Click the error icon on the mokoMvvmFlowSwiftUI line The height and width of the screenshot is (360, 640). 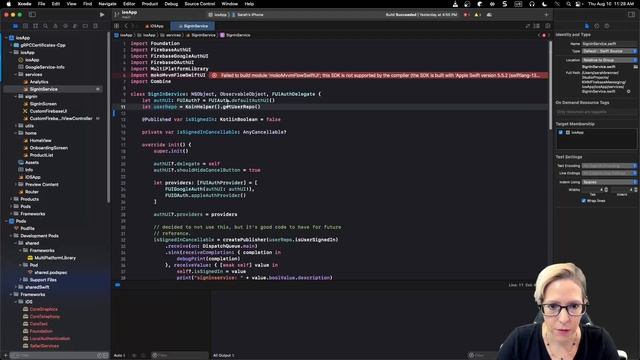214,76
